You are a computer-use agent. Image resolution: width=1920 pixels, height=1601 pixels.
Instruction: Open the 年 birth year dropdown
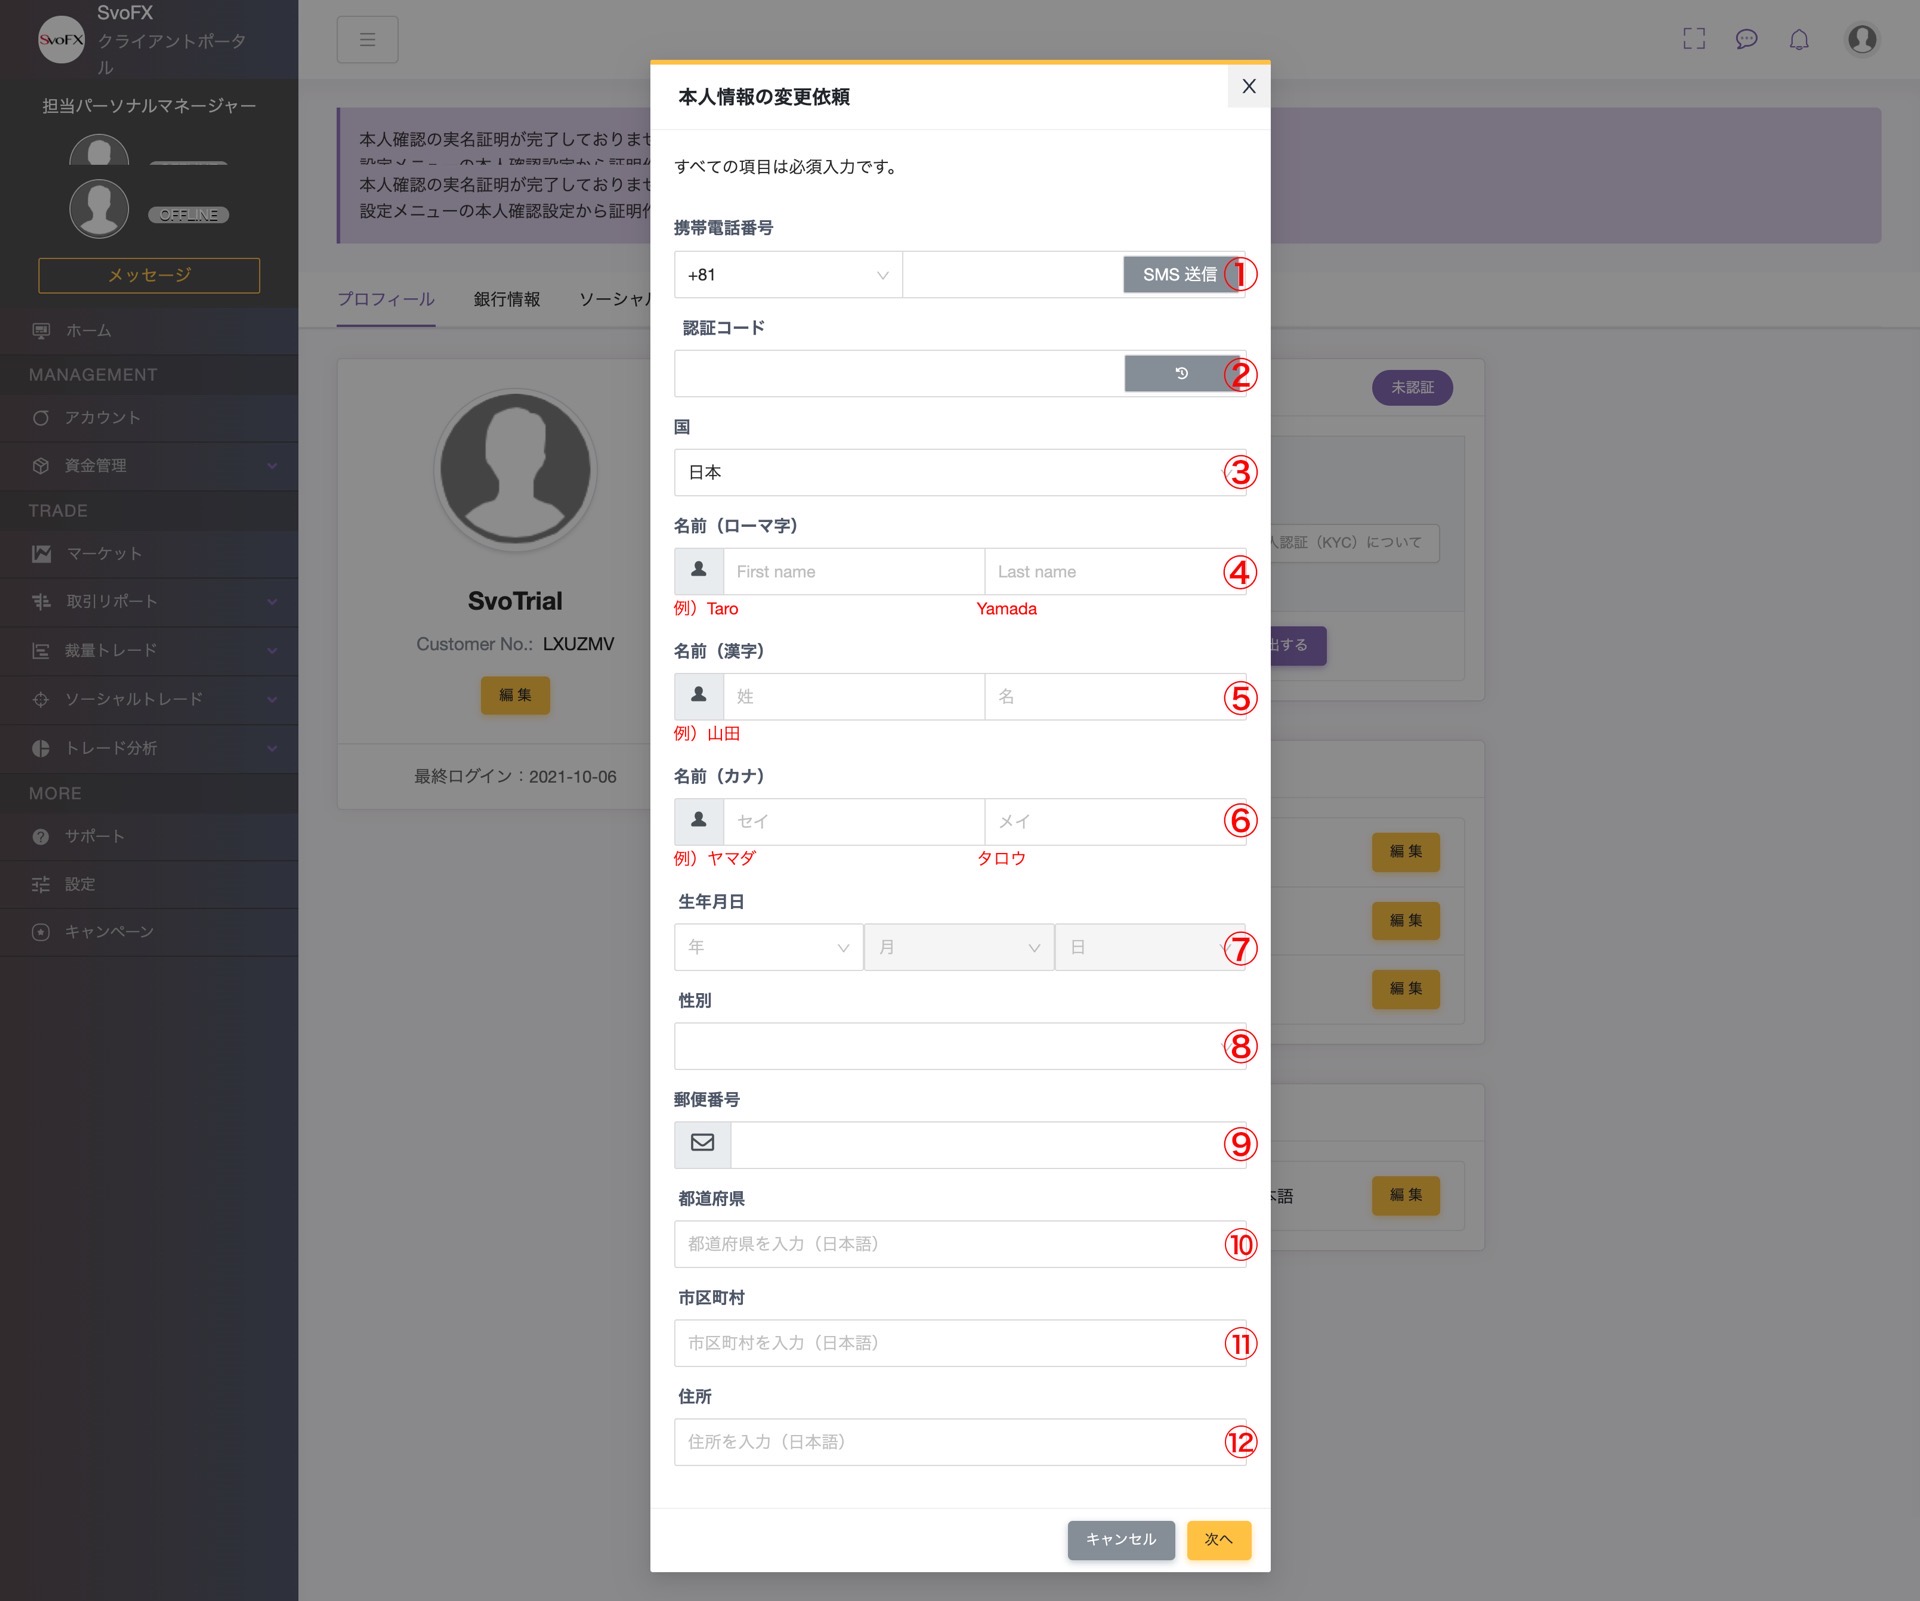point(768,947)
